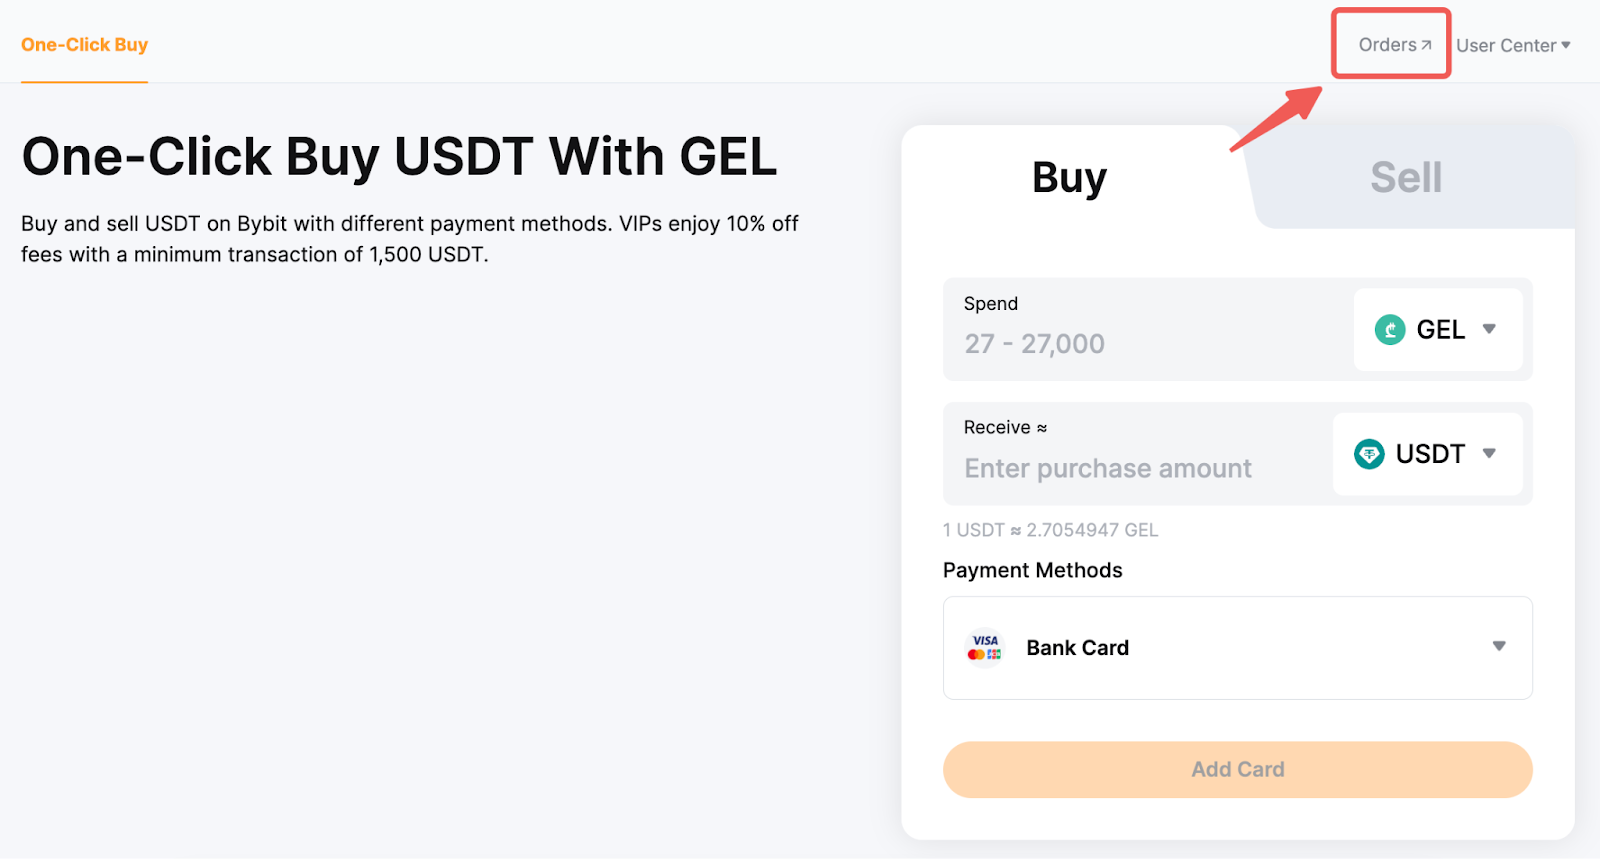Open the Orders link
The image size is (1600, 859).
1387,45
